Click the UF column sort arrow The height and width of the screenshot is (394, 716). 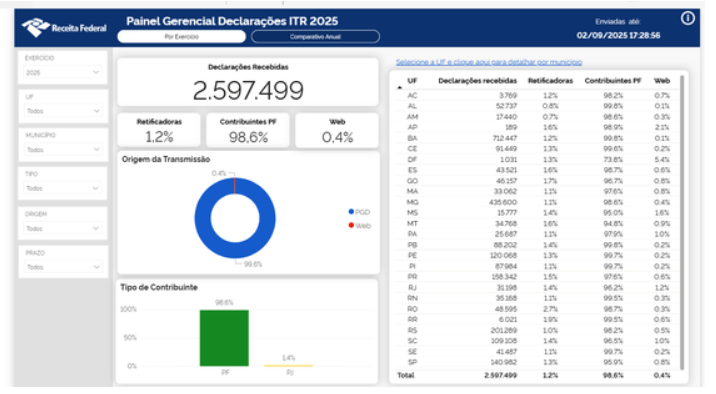click(400, 87)
